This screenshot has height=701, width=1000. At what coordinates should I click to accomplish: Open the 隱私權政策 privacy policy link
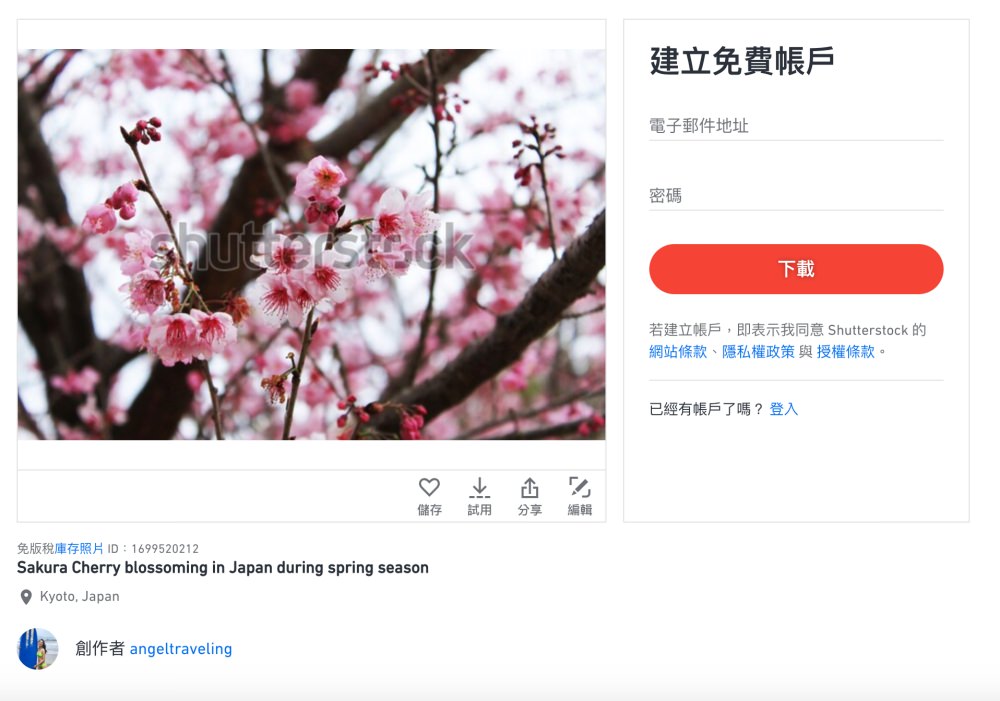(758, 351)
